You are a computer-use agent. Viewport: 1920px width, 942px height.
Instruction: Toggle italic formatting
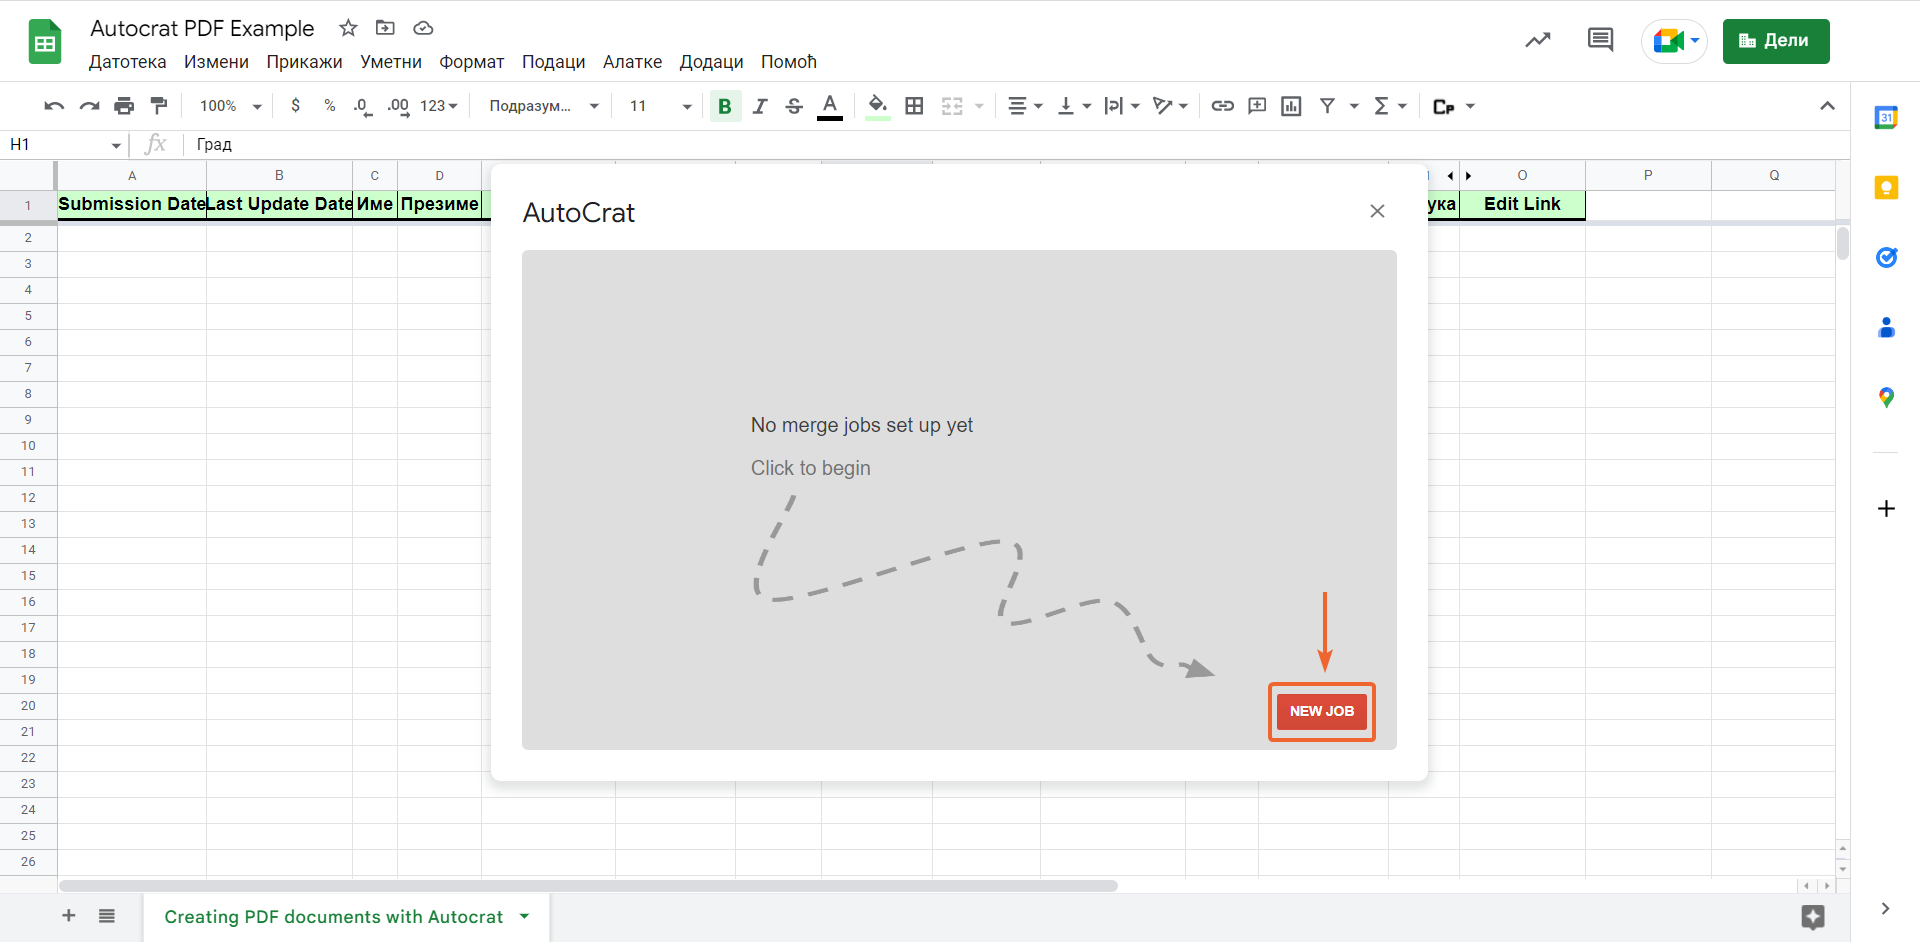pyautogui.click(x=760, y=106)
